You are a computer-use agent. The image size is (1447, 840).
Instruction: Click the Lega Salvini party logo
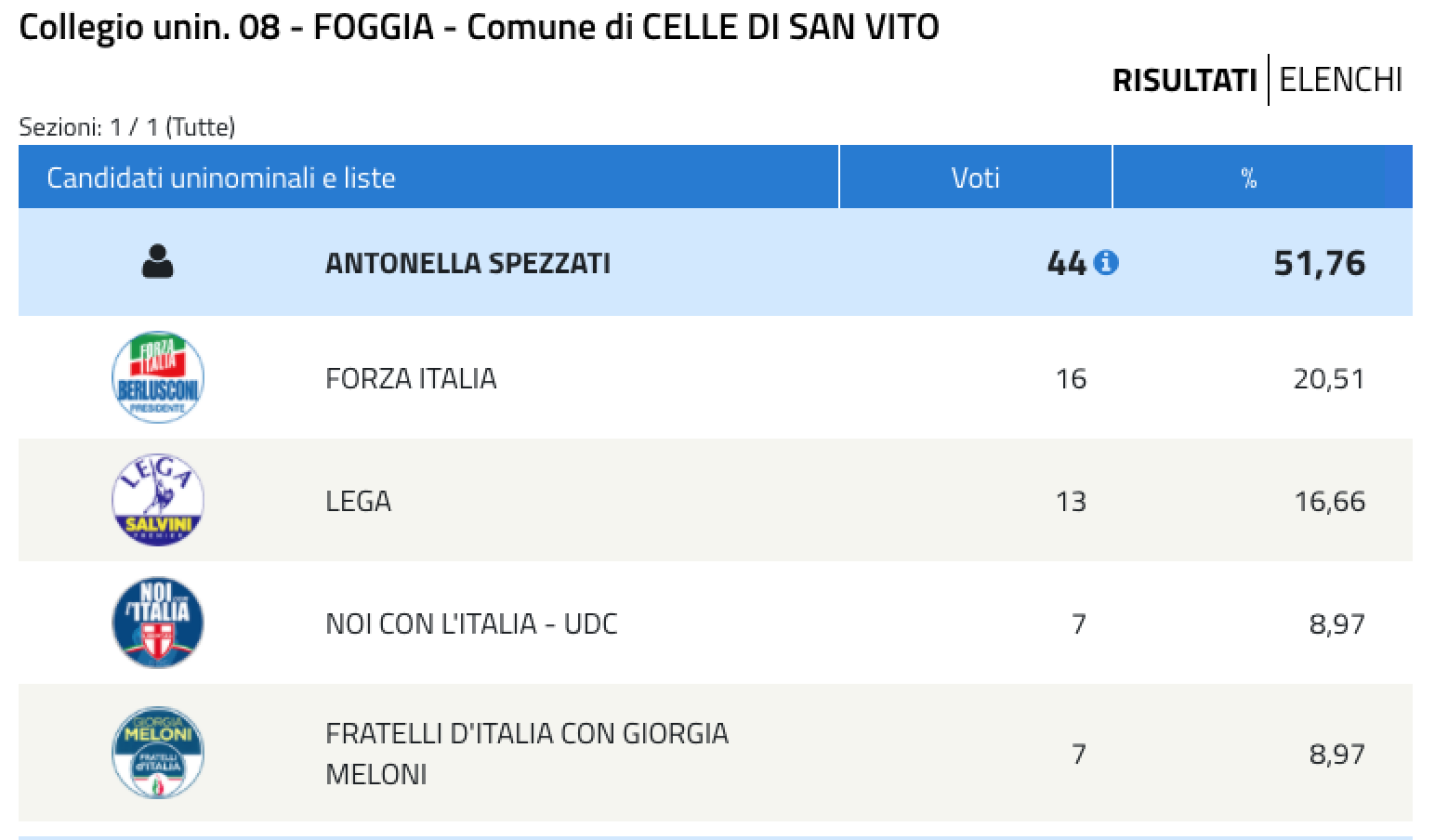(158, 499)
